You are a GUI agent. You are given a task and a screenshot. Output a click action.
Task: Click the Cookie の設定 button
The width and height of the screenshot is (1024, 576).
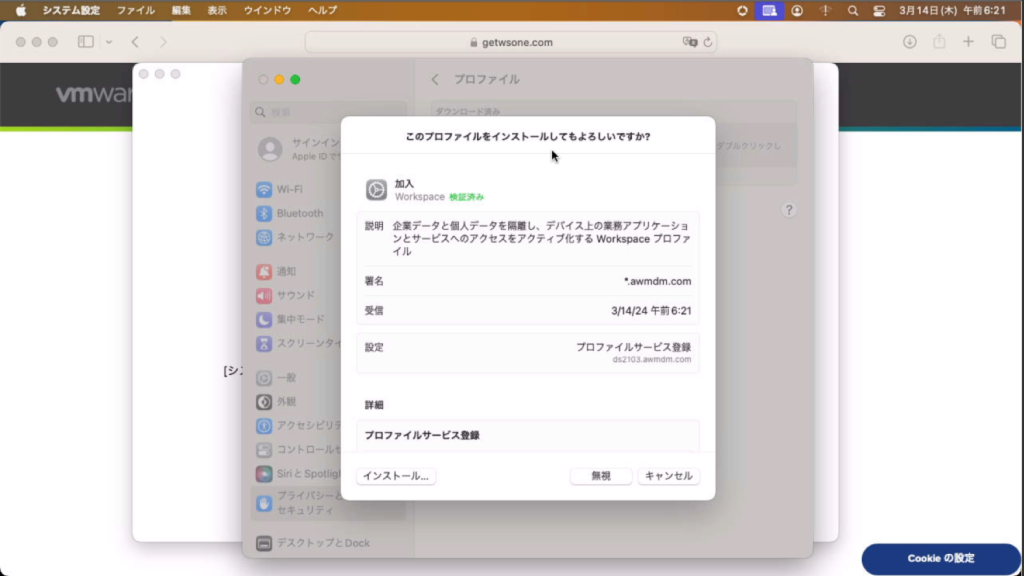click(940, 558)
